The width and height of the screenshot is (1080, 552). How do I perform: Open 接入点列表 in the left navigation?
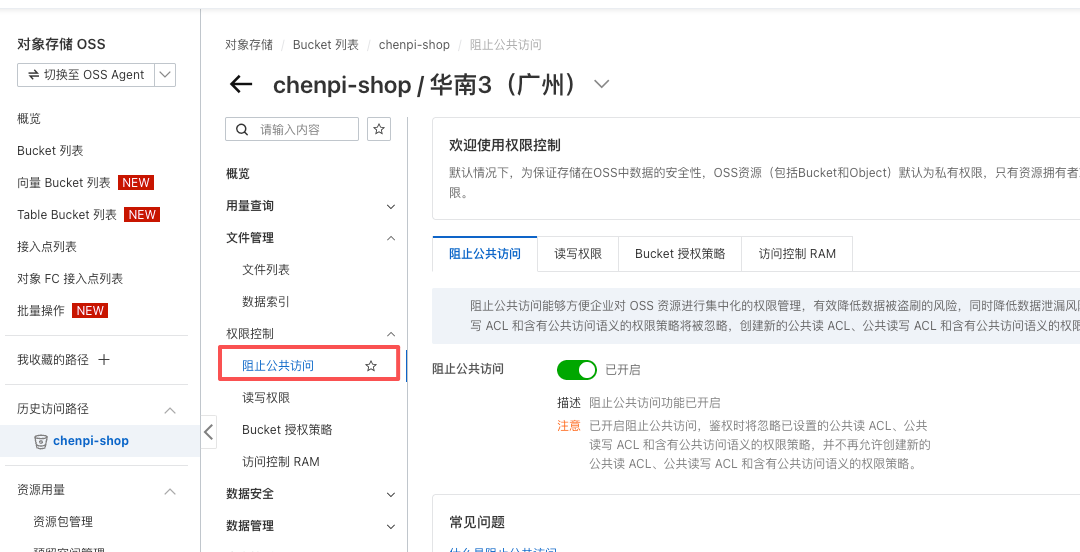pyautogui.click(x=47, y=246)
